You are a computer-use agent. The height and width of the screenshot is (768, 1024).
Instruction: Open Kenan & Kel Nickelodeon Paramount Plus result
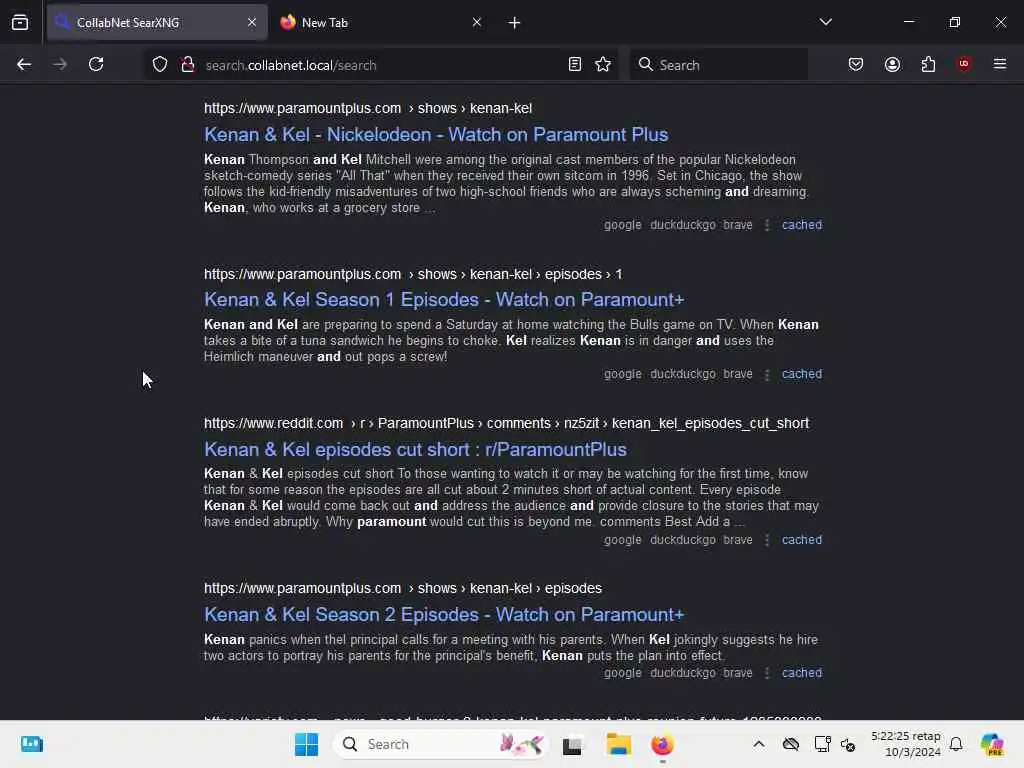(436, 135)
